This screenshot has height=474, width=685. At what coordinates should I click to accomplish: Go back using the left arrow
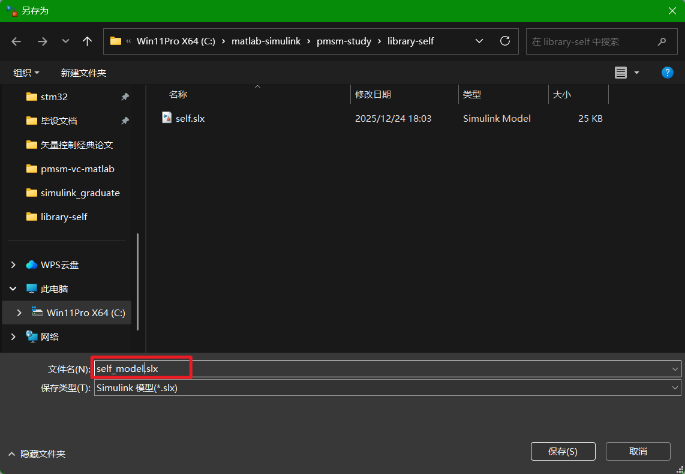pyautogui.click(x=16, y=42)
